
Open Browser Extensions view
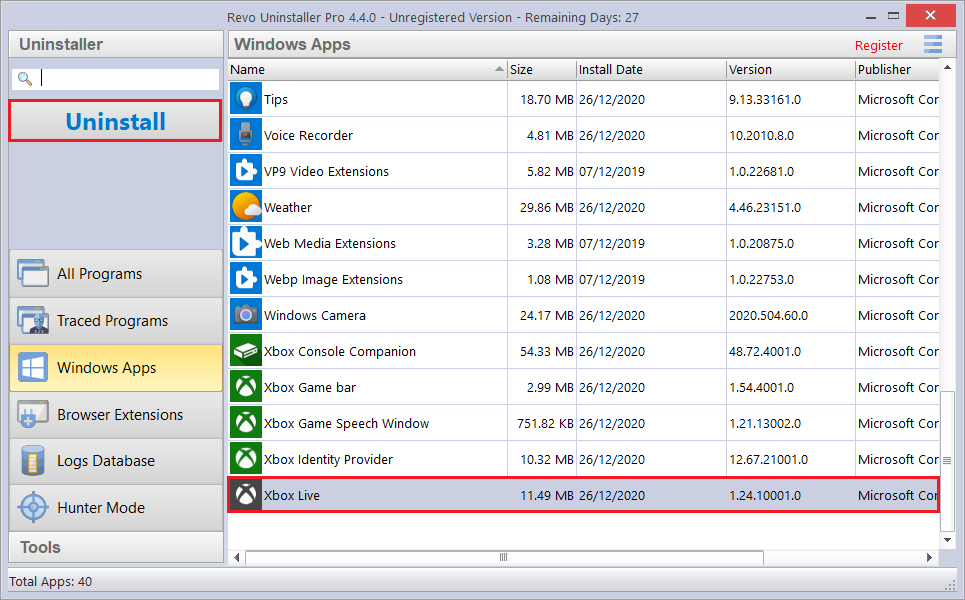click(x=116, y=415)
